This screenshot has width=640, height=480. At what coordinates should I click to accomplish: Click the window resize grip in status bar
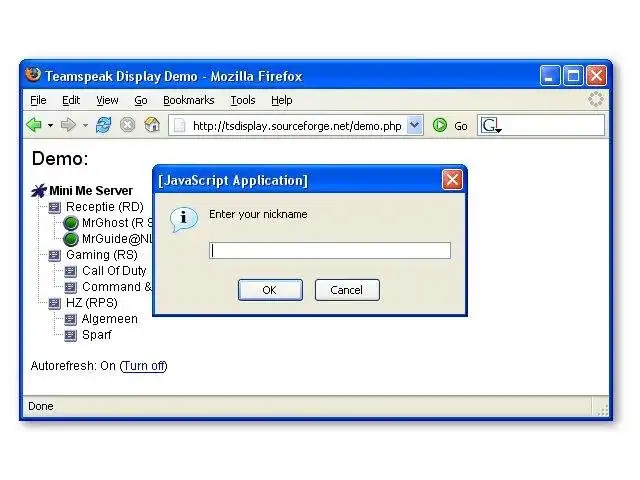(x=602, y=409)
